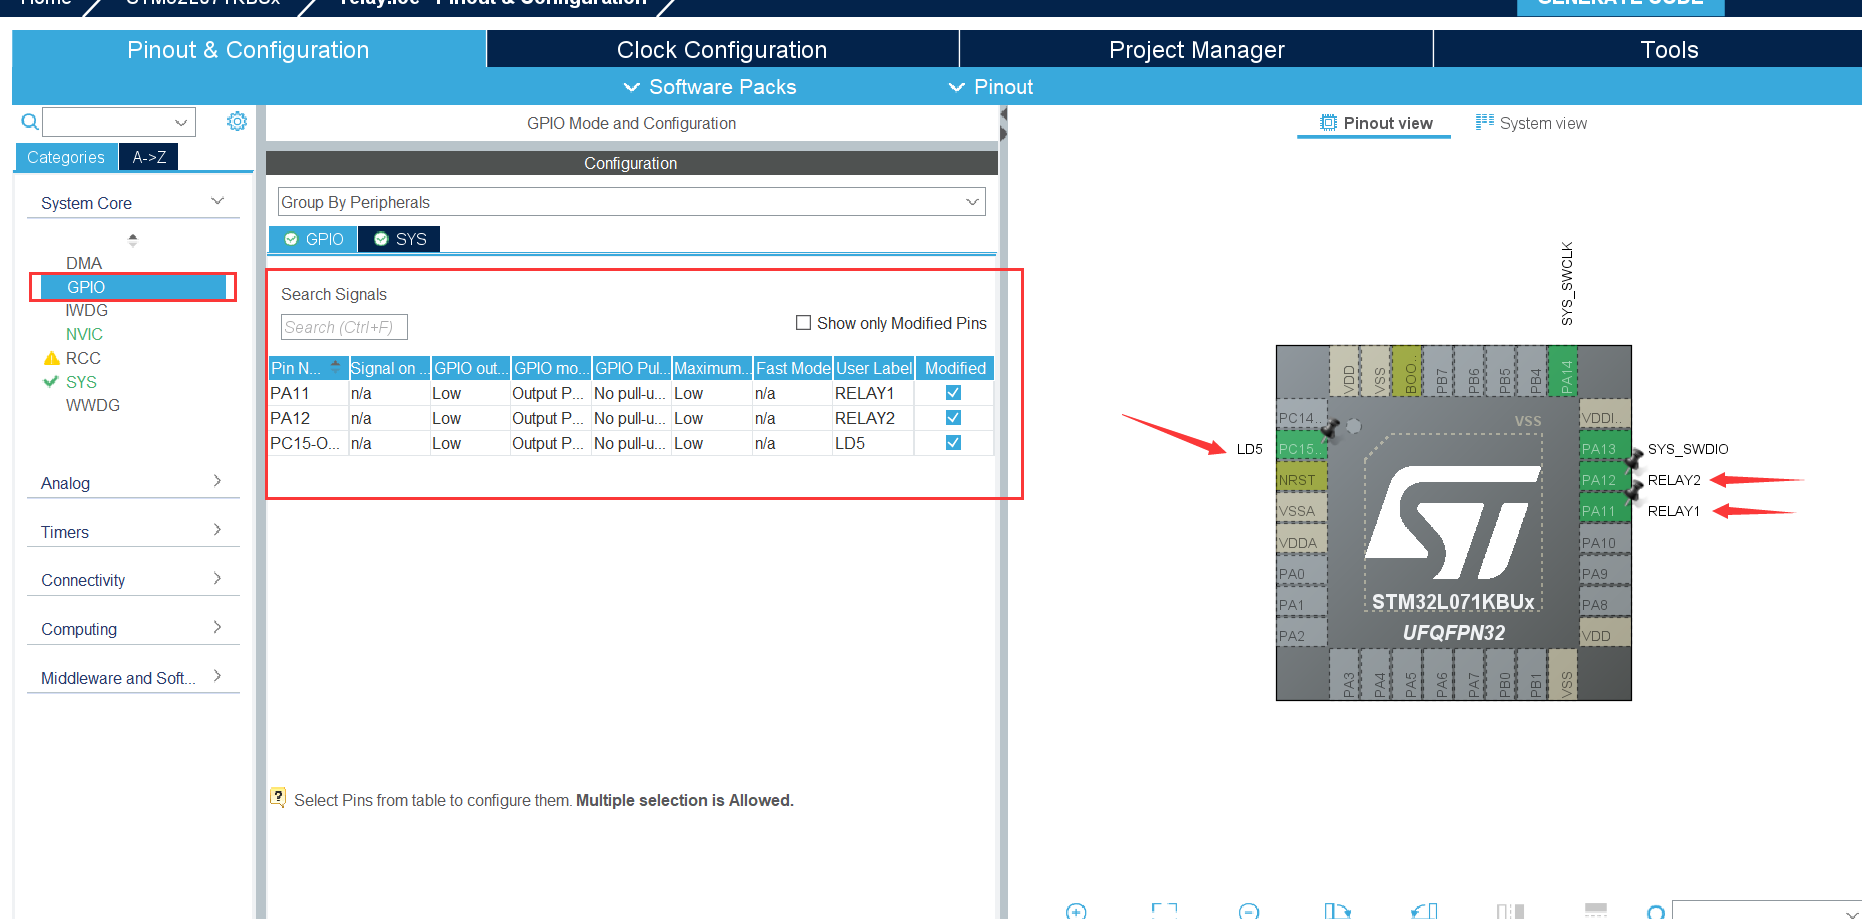Click the zoom in icon below the pinout
Screen dimensions: 1862x919
[x=1076, y=911]
